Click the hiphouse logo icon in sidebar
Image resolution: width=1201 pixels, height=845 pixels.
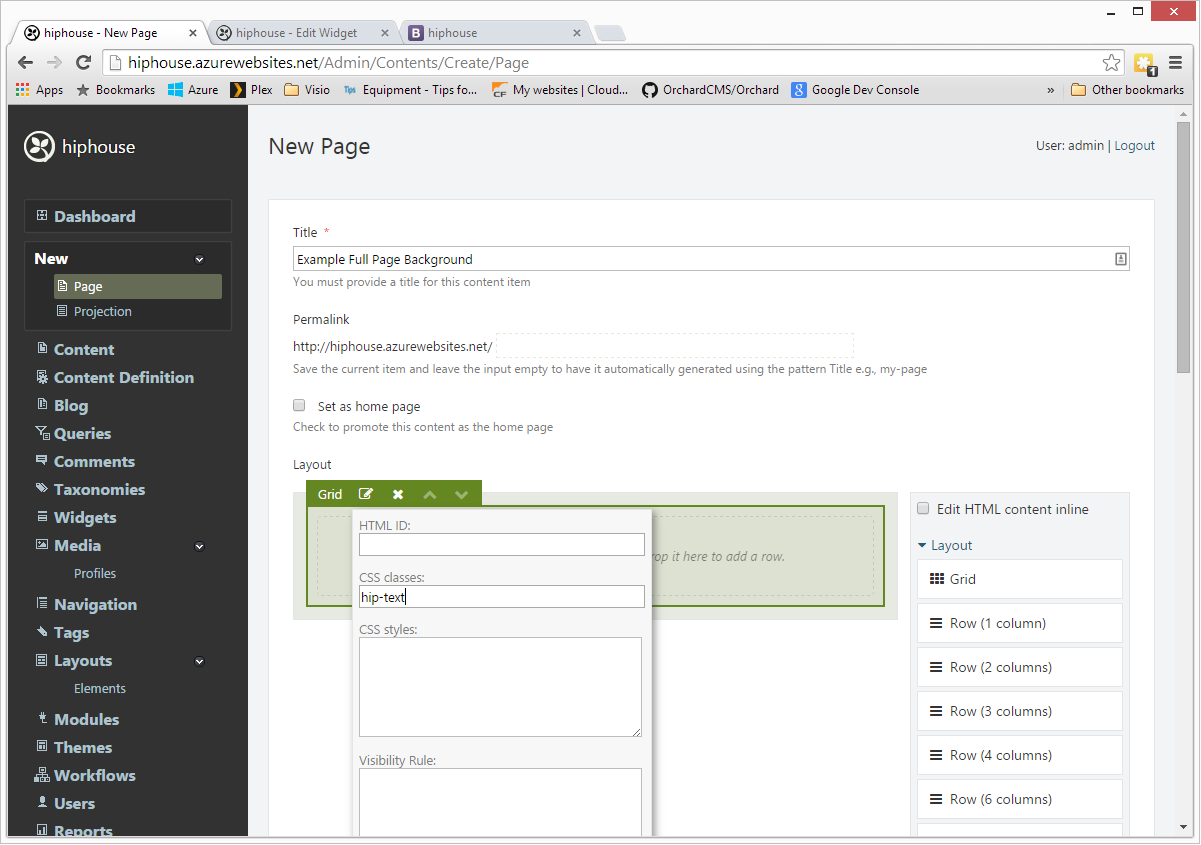tap(39, 147)
